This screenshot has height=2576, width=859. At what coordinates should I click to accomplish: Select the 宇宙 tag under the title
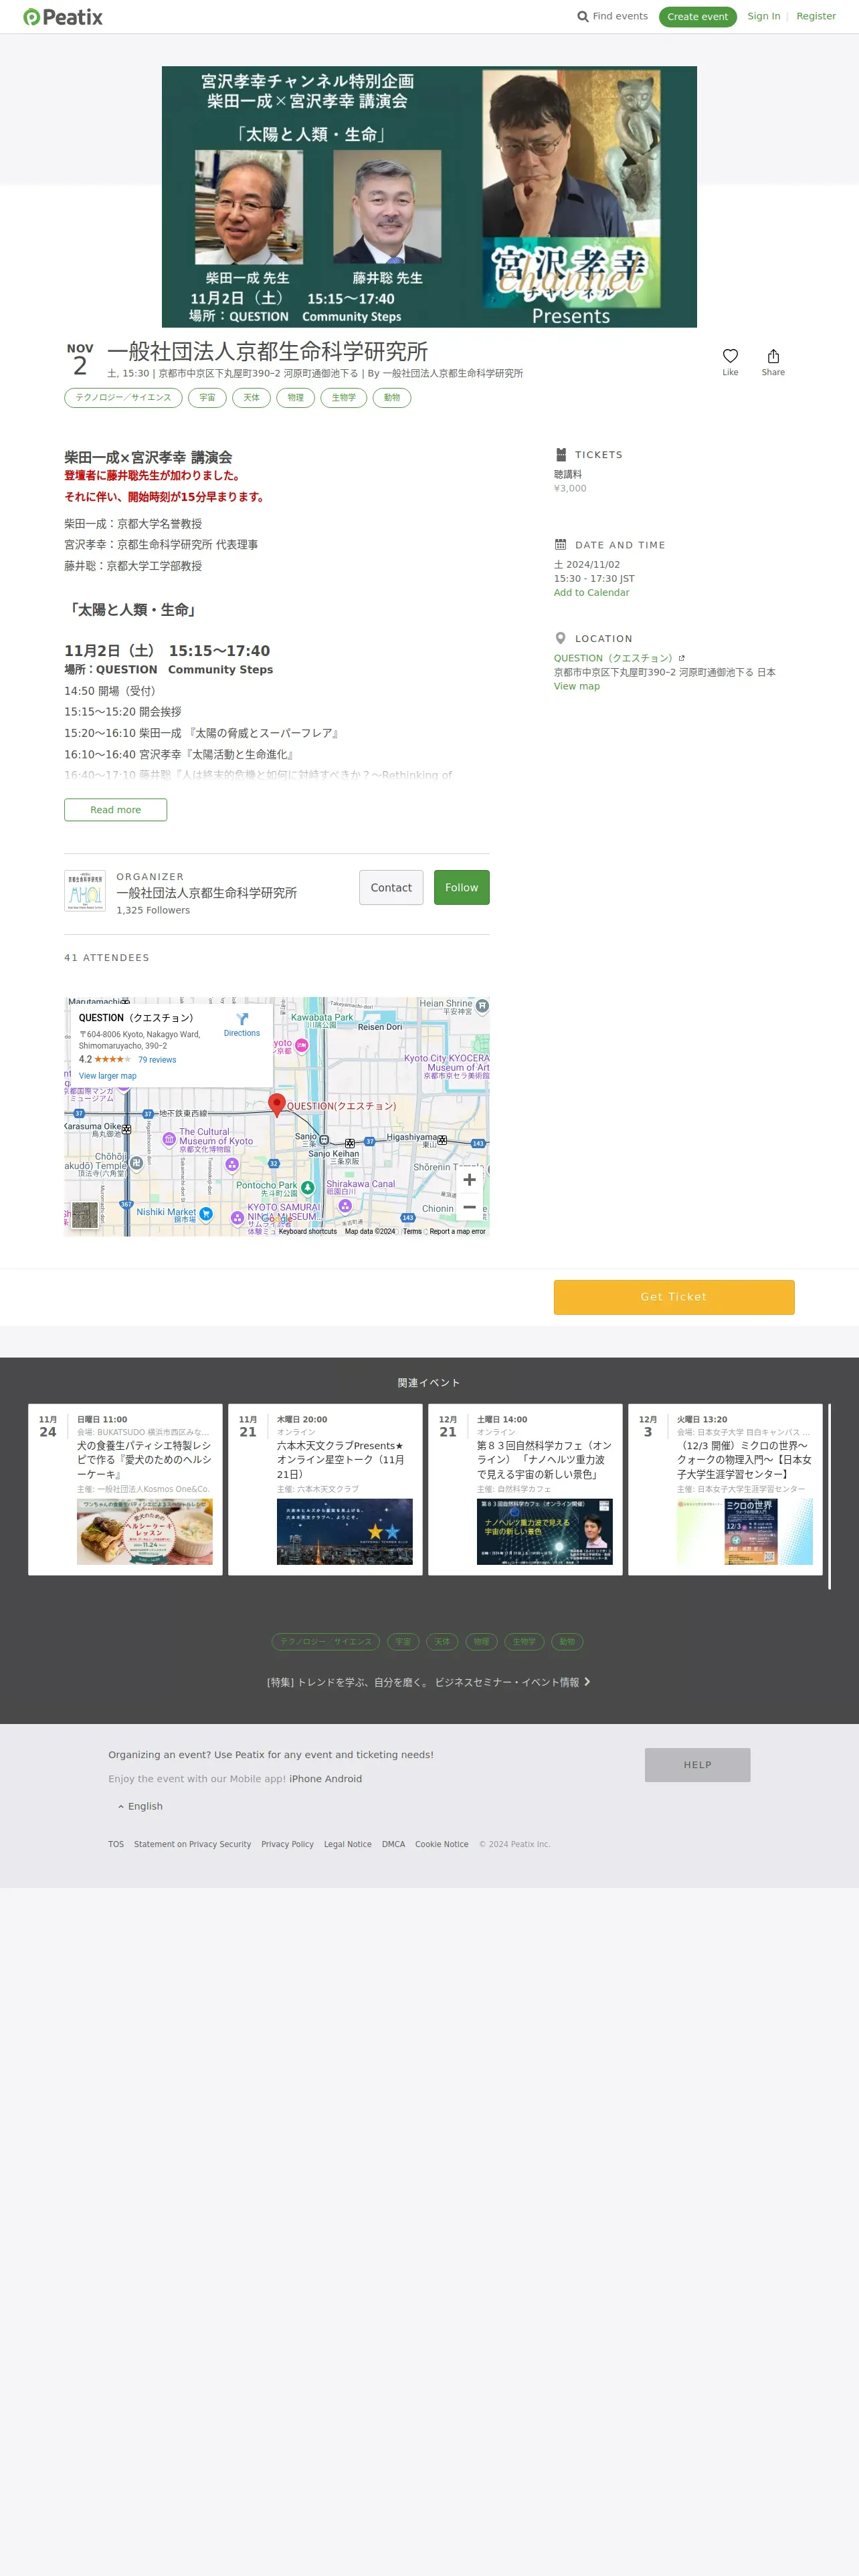click(207, 398)
